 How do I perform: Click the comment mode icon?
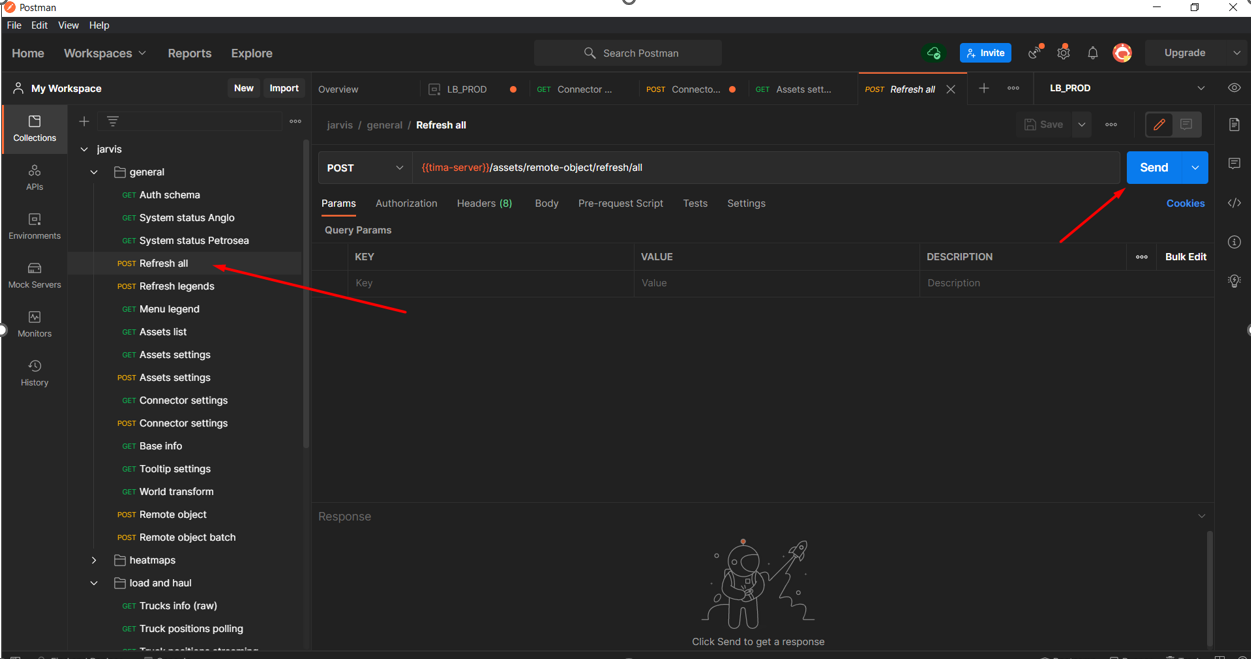1186,125
